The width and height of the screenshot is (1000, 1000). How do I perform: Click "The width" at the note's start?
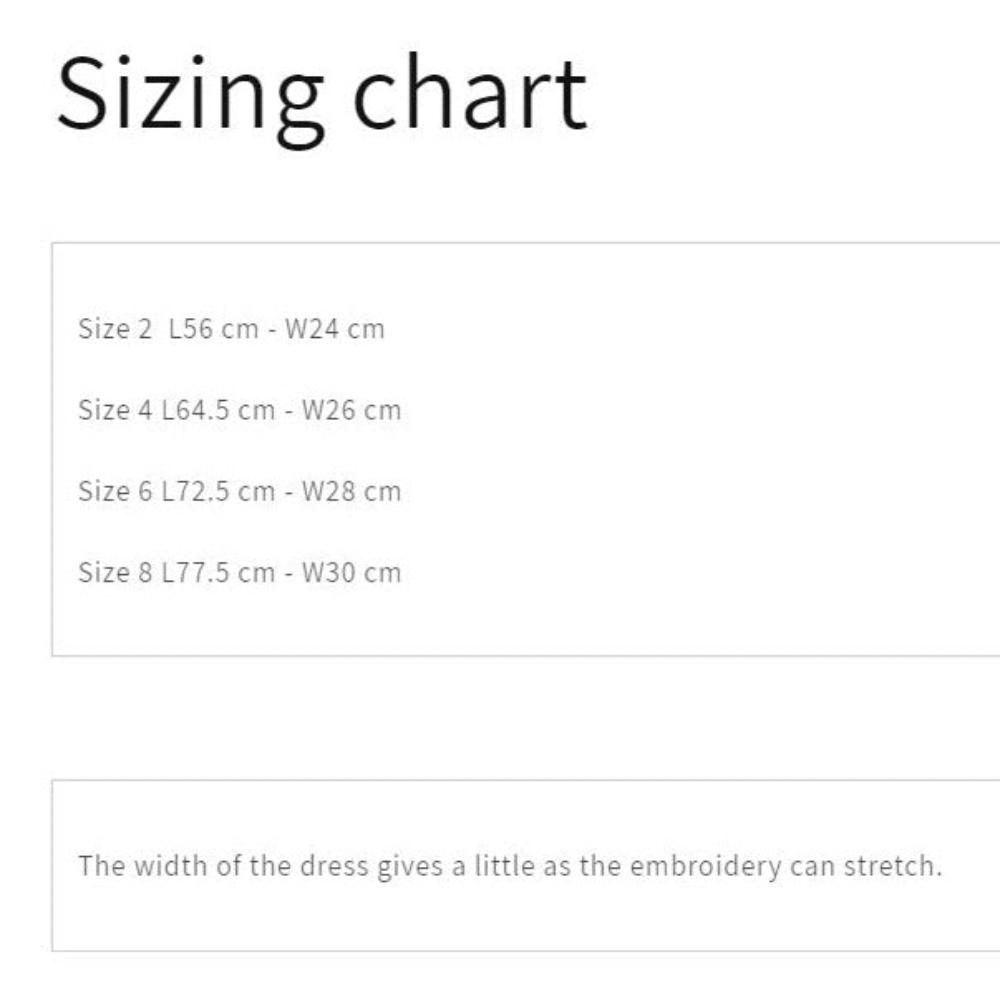(x=143, y=866)
